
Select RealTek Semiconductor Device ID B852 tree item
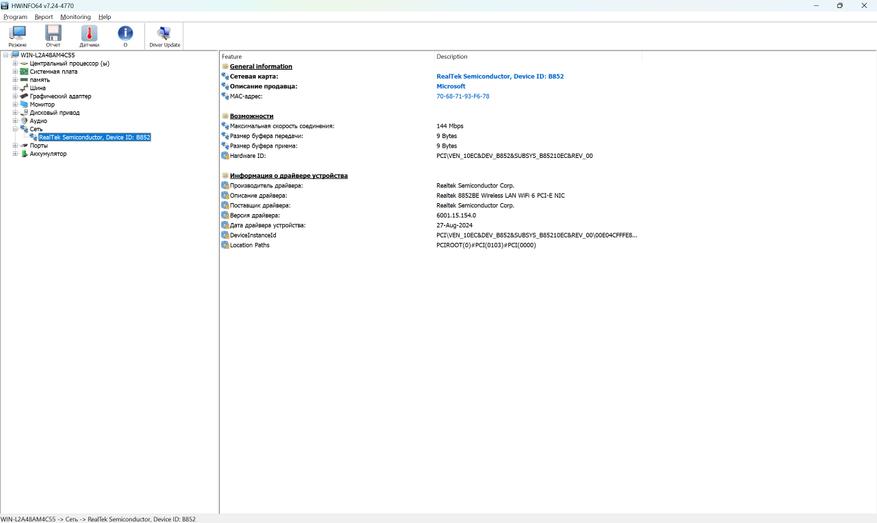pyautogui.click(x=95, y=137)
